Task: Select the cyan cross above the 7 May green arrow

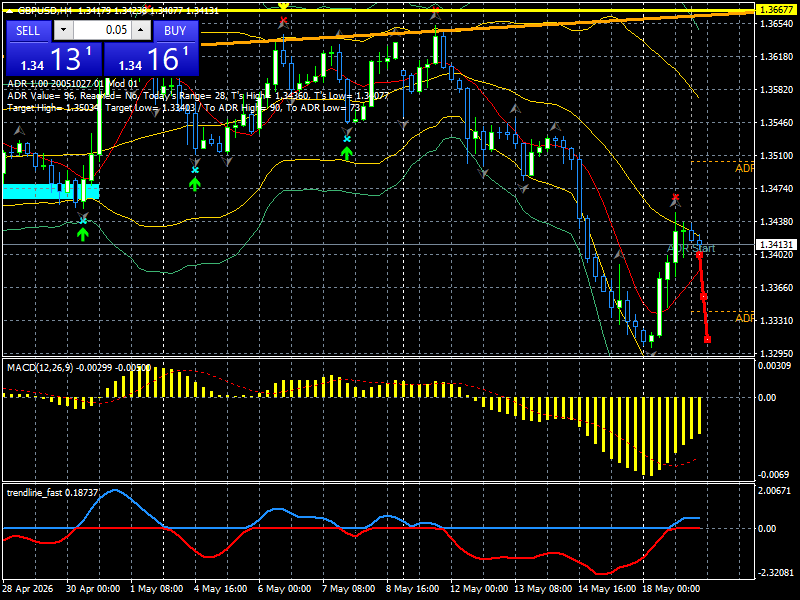Action: (347, 139)
